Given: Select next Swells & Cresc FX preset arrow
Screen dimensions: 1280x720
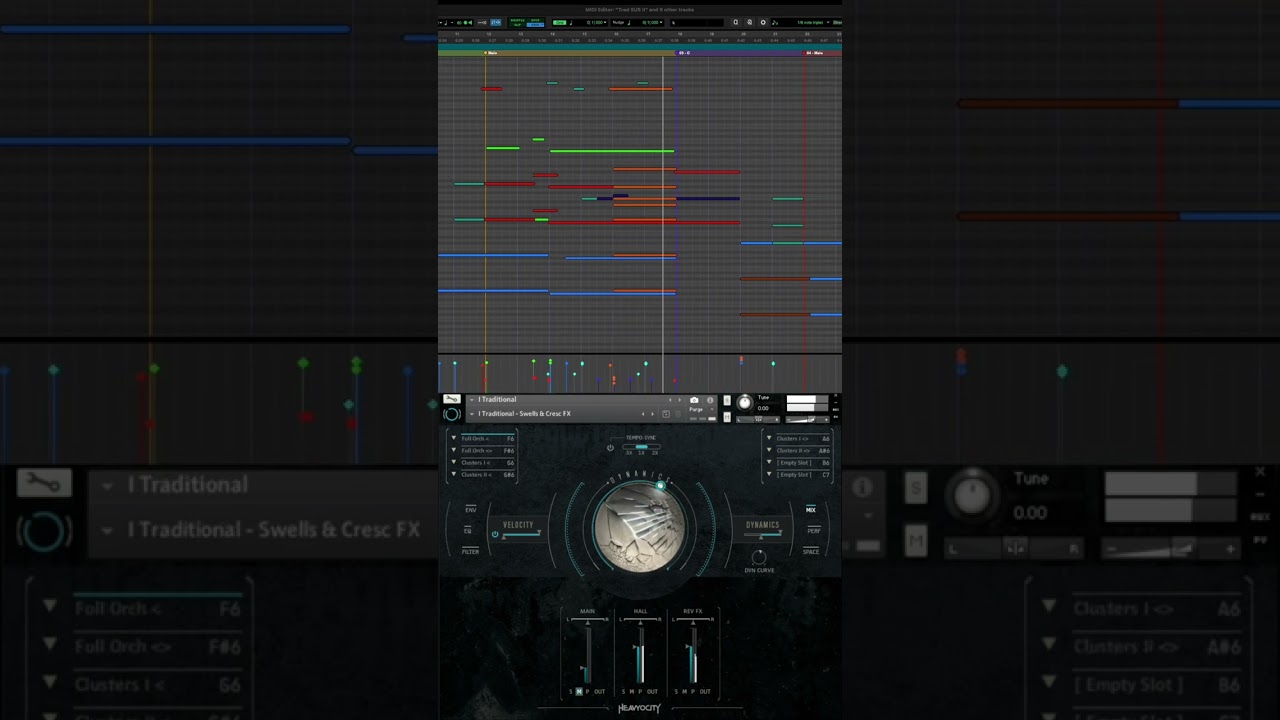Looking at the screenshot, I should click(x=653, y=414).
